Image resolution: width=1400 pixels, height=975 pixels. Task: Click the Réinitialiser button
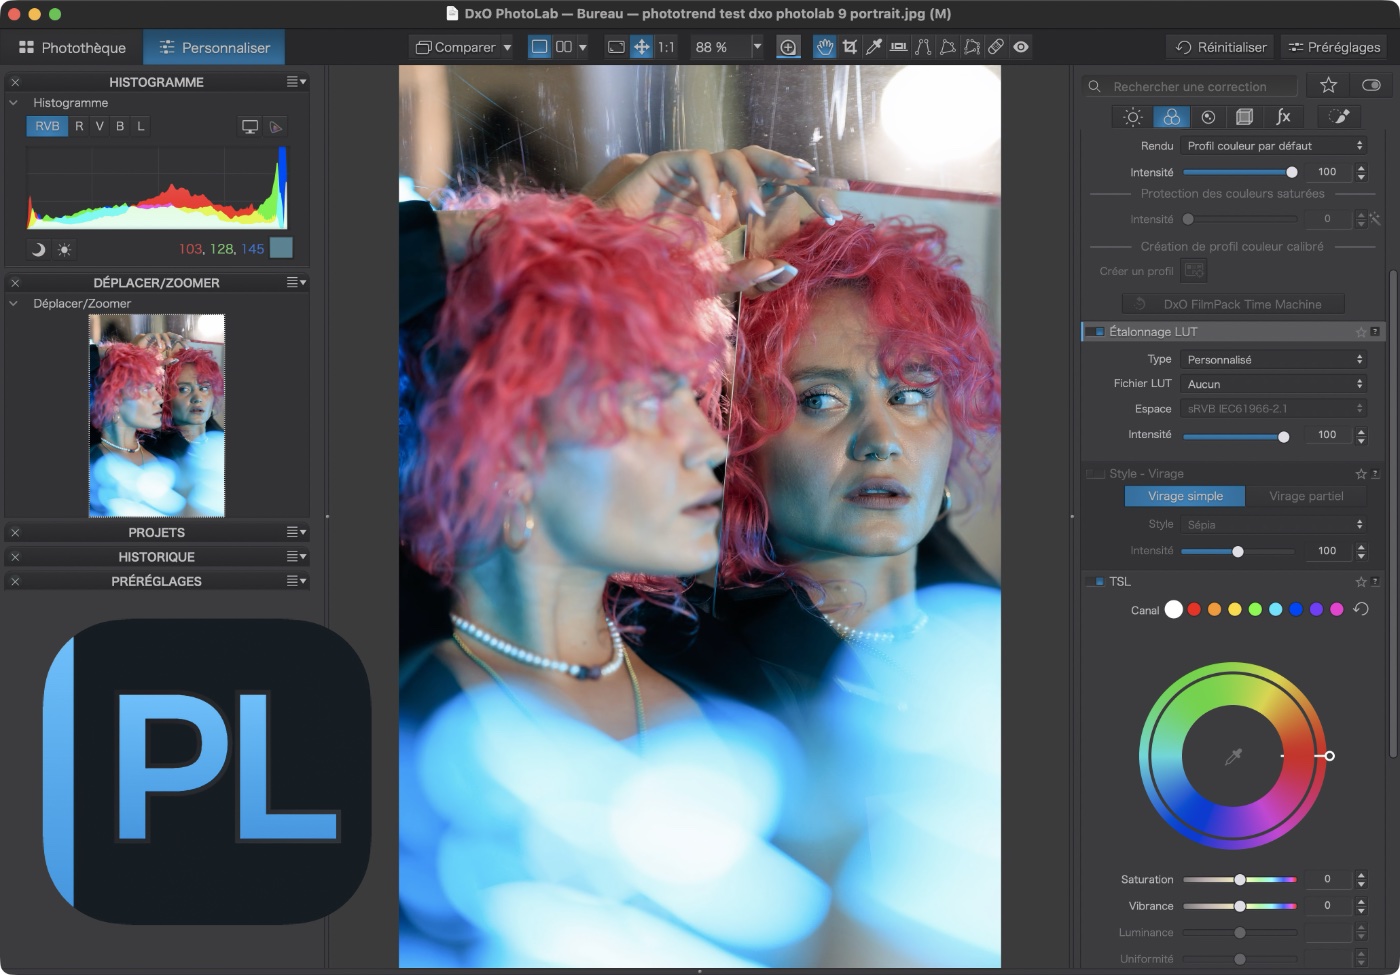coord(1221,47)
